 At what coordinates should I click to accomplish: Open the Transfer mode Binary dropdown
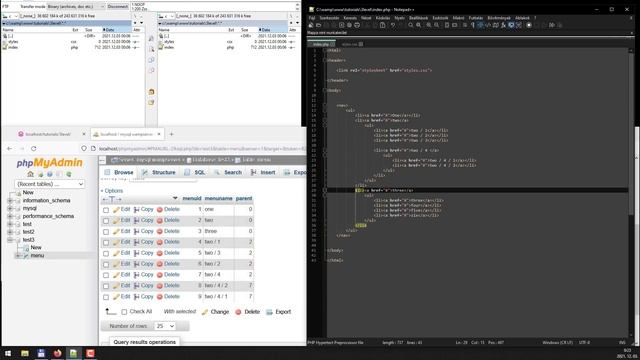coord(76,7)
